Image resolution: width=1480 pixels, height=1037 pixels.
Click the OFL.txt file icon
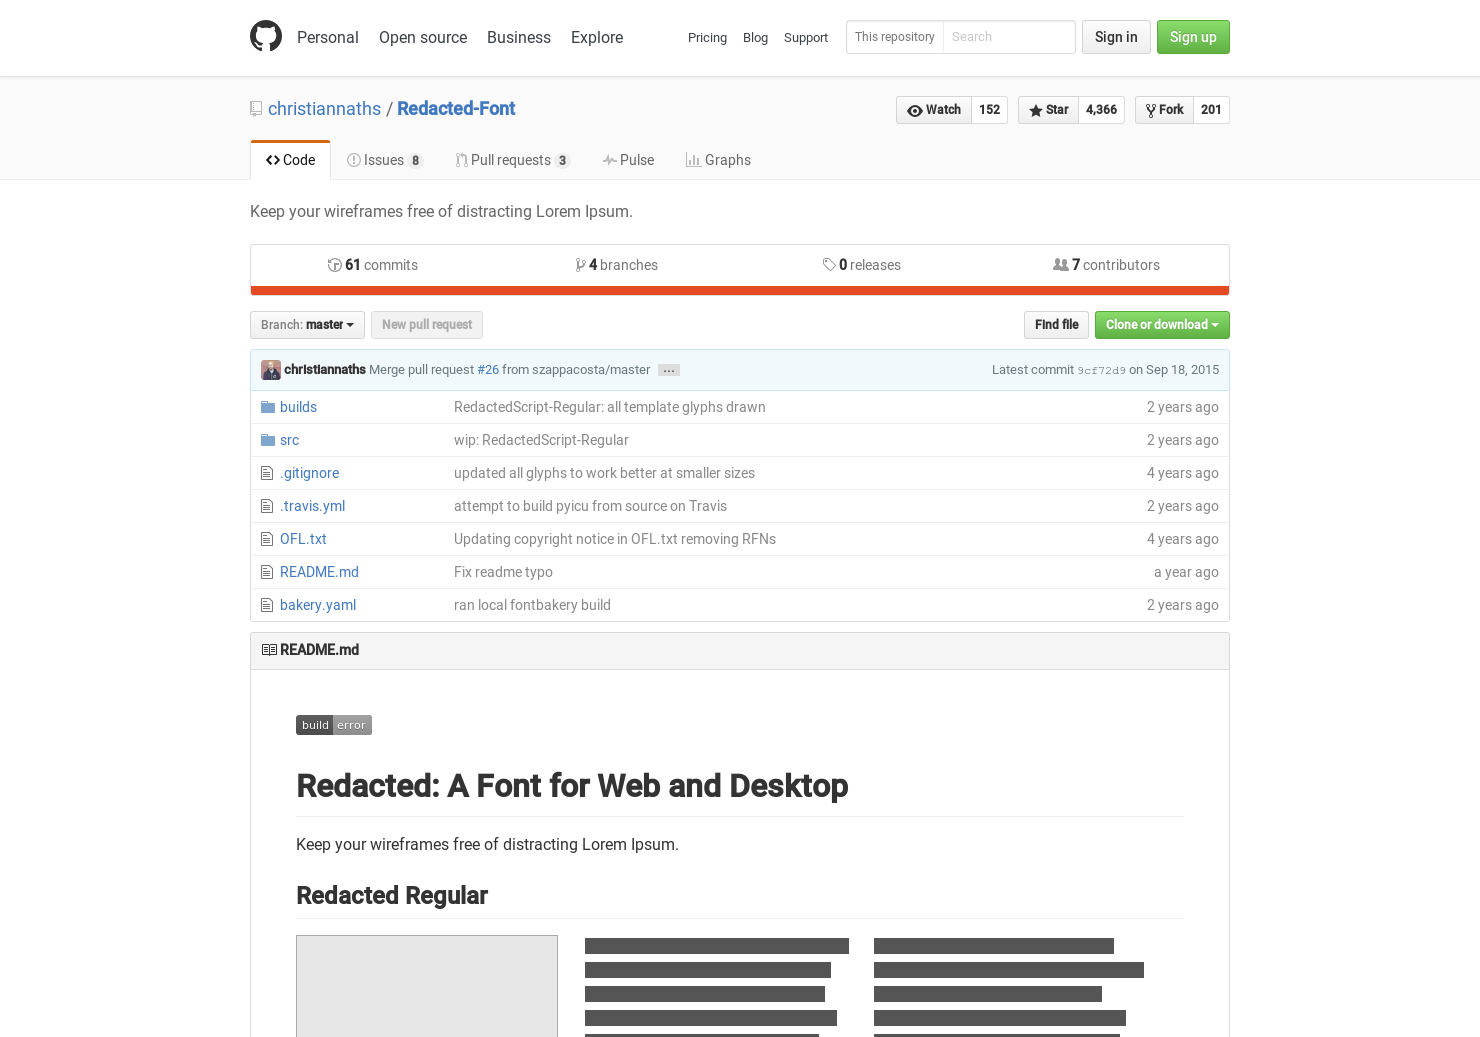[x=267, y=539]
